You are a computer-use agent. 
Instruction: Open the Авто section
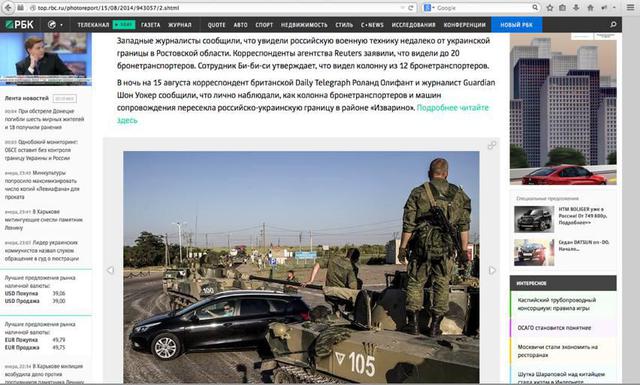pyautogui.click(x=241, y=25)
